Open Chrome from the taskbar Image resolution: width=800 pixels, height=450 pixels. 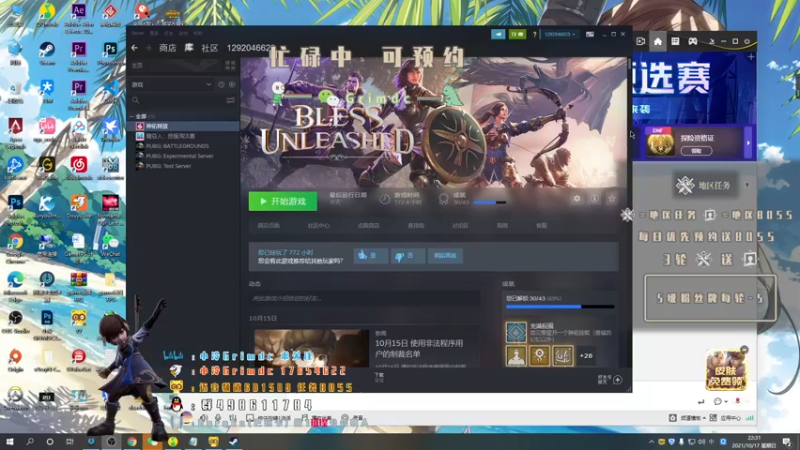pyautogui.click(x=132, y=442)
